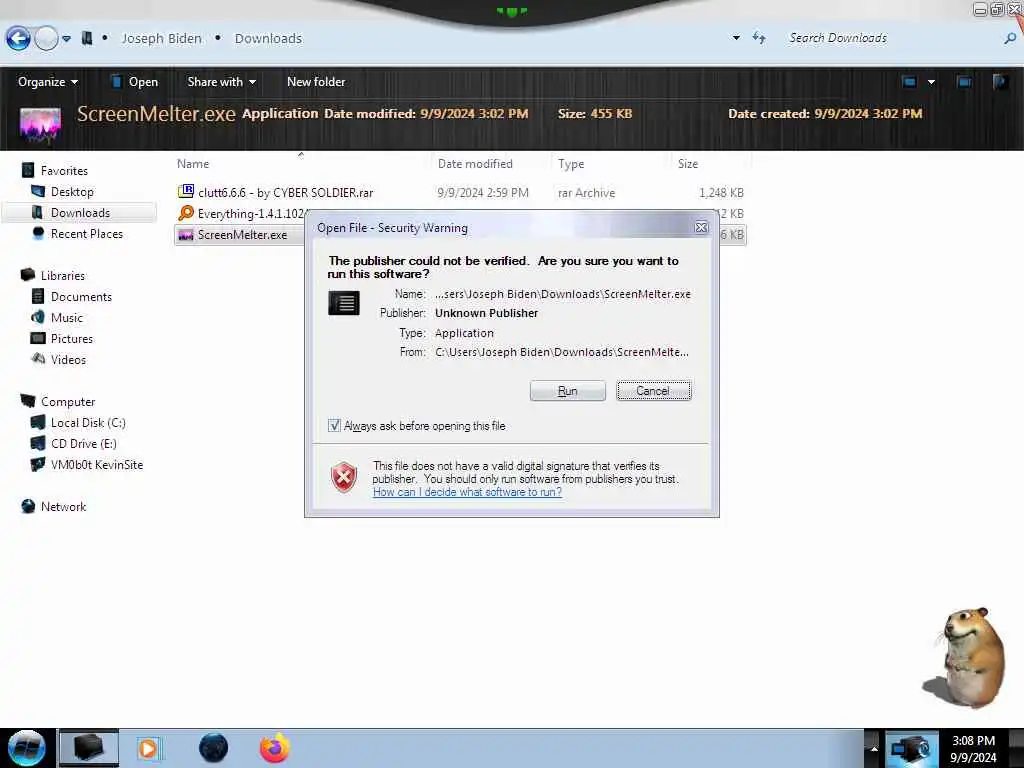Viewport: 1024px width, 768px height.
Task: Open How can I decide what software link
Action: click(x=467, y=492)
